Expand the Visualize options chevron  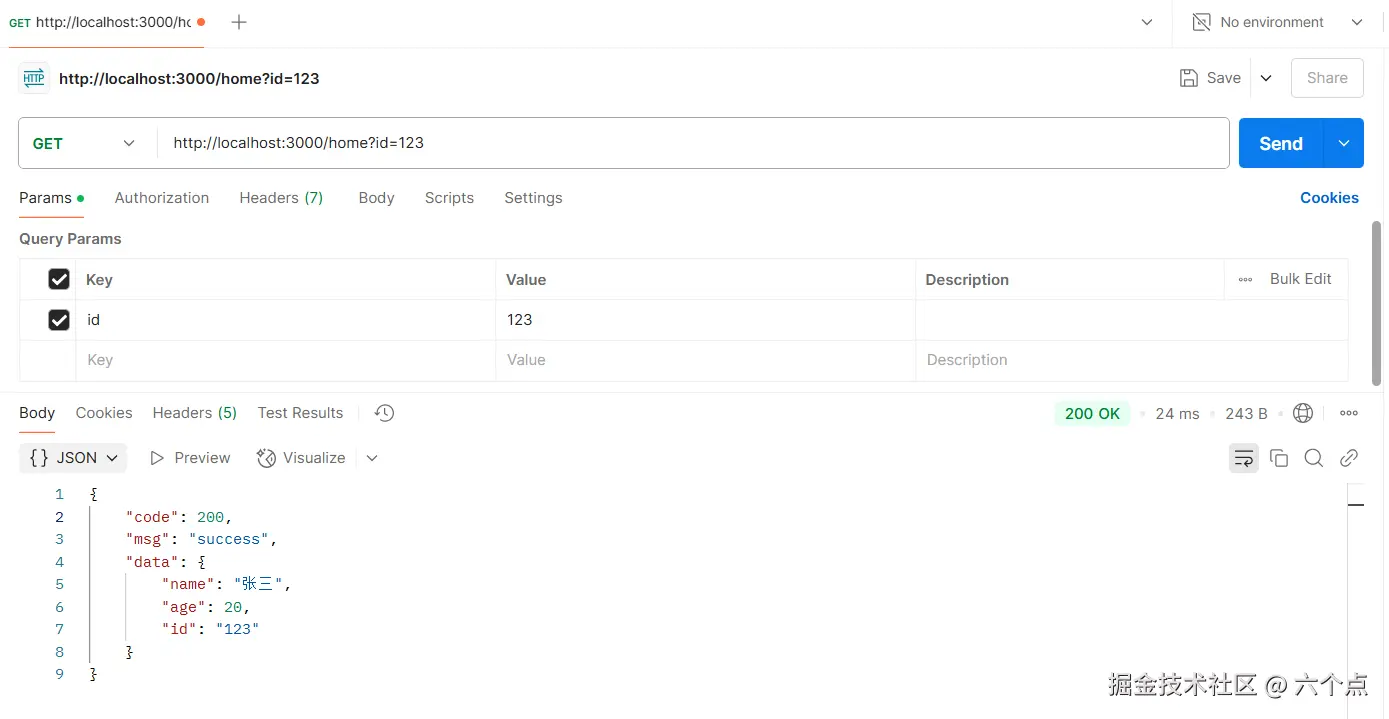point(372,458)
